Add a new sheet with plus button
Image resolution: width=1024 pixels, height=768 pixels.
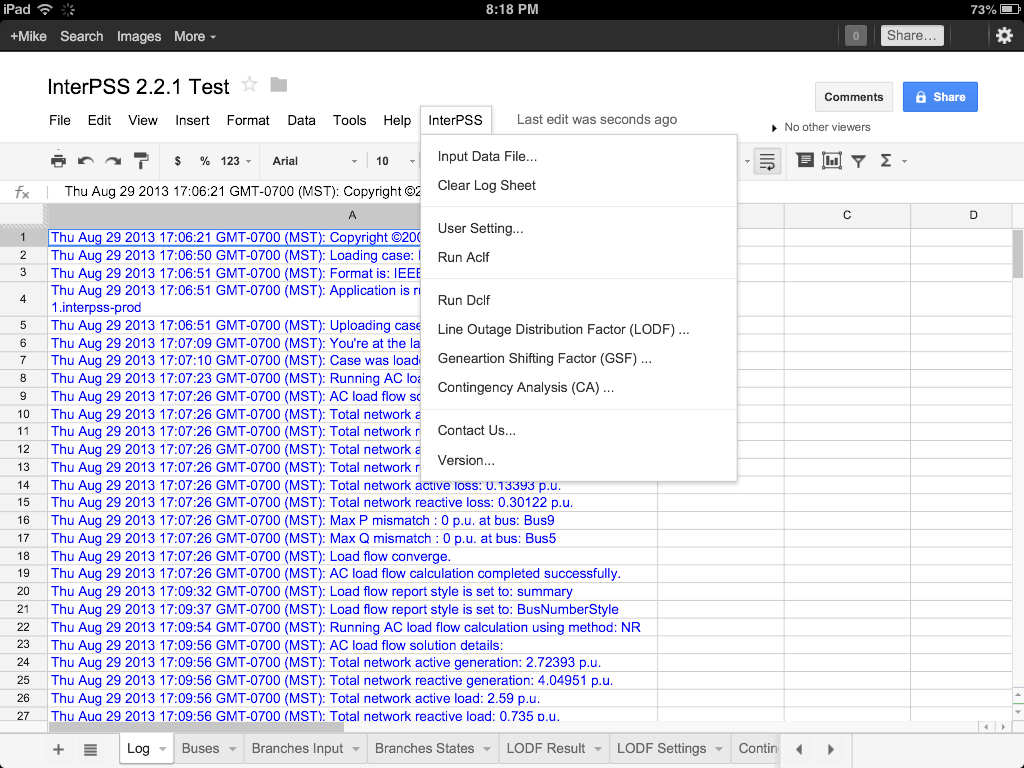click(x=58, y=749)
